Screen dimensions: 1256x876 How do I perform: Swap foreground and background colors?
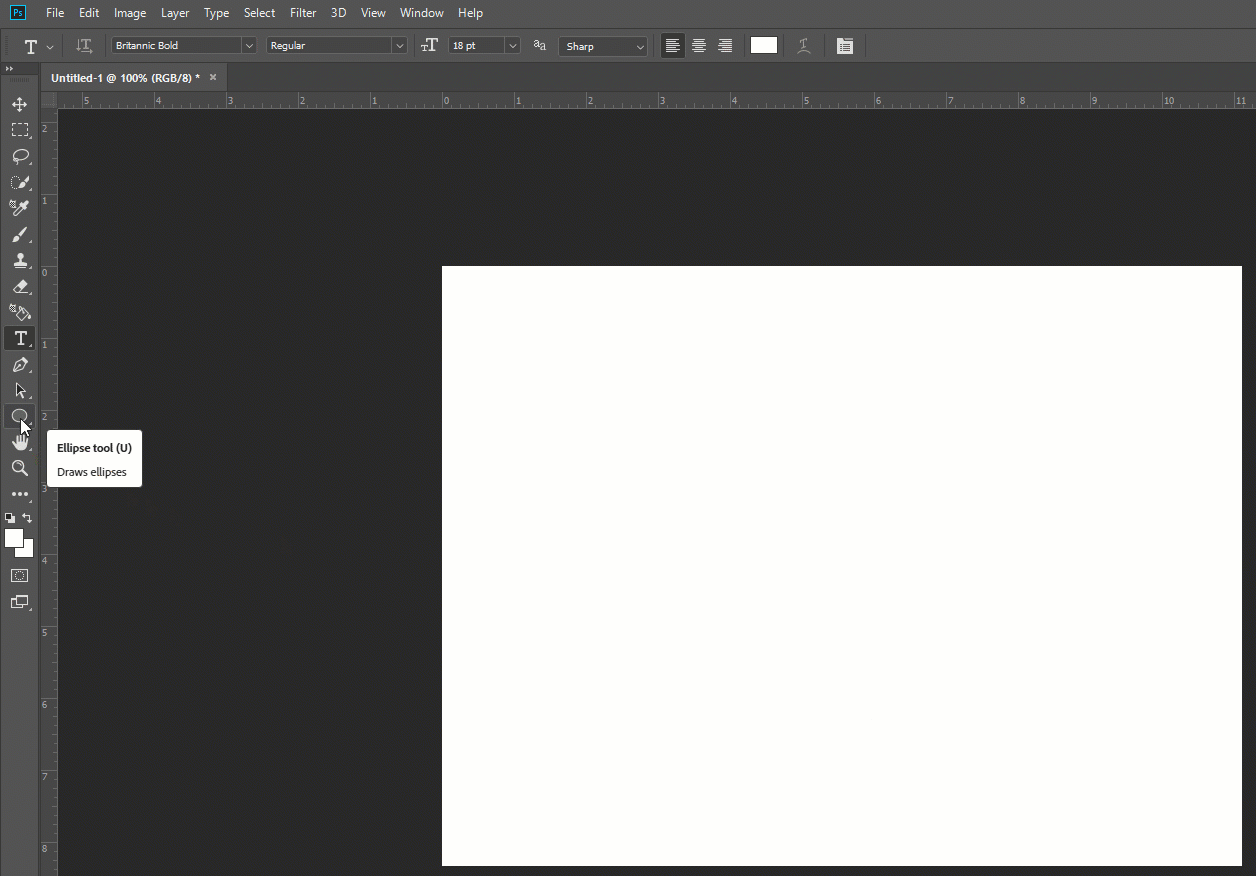27,518
